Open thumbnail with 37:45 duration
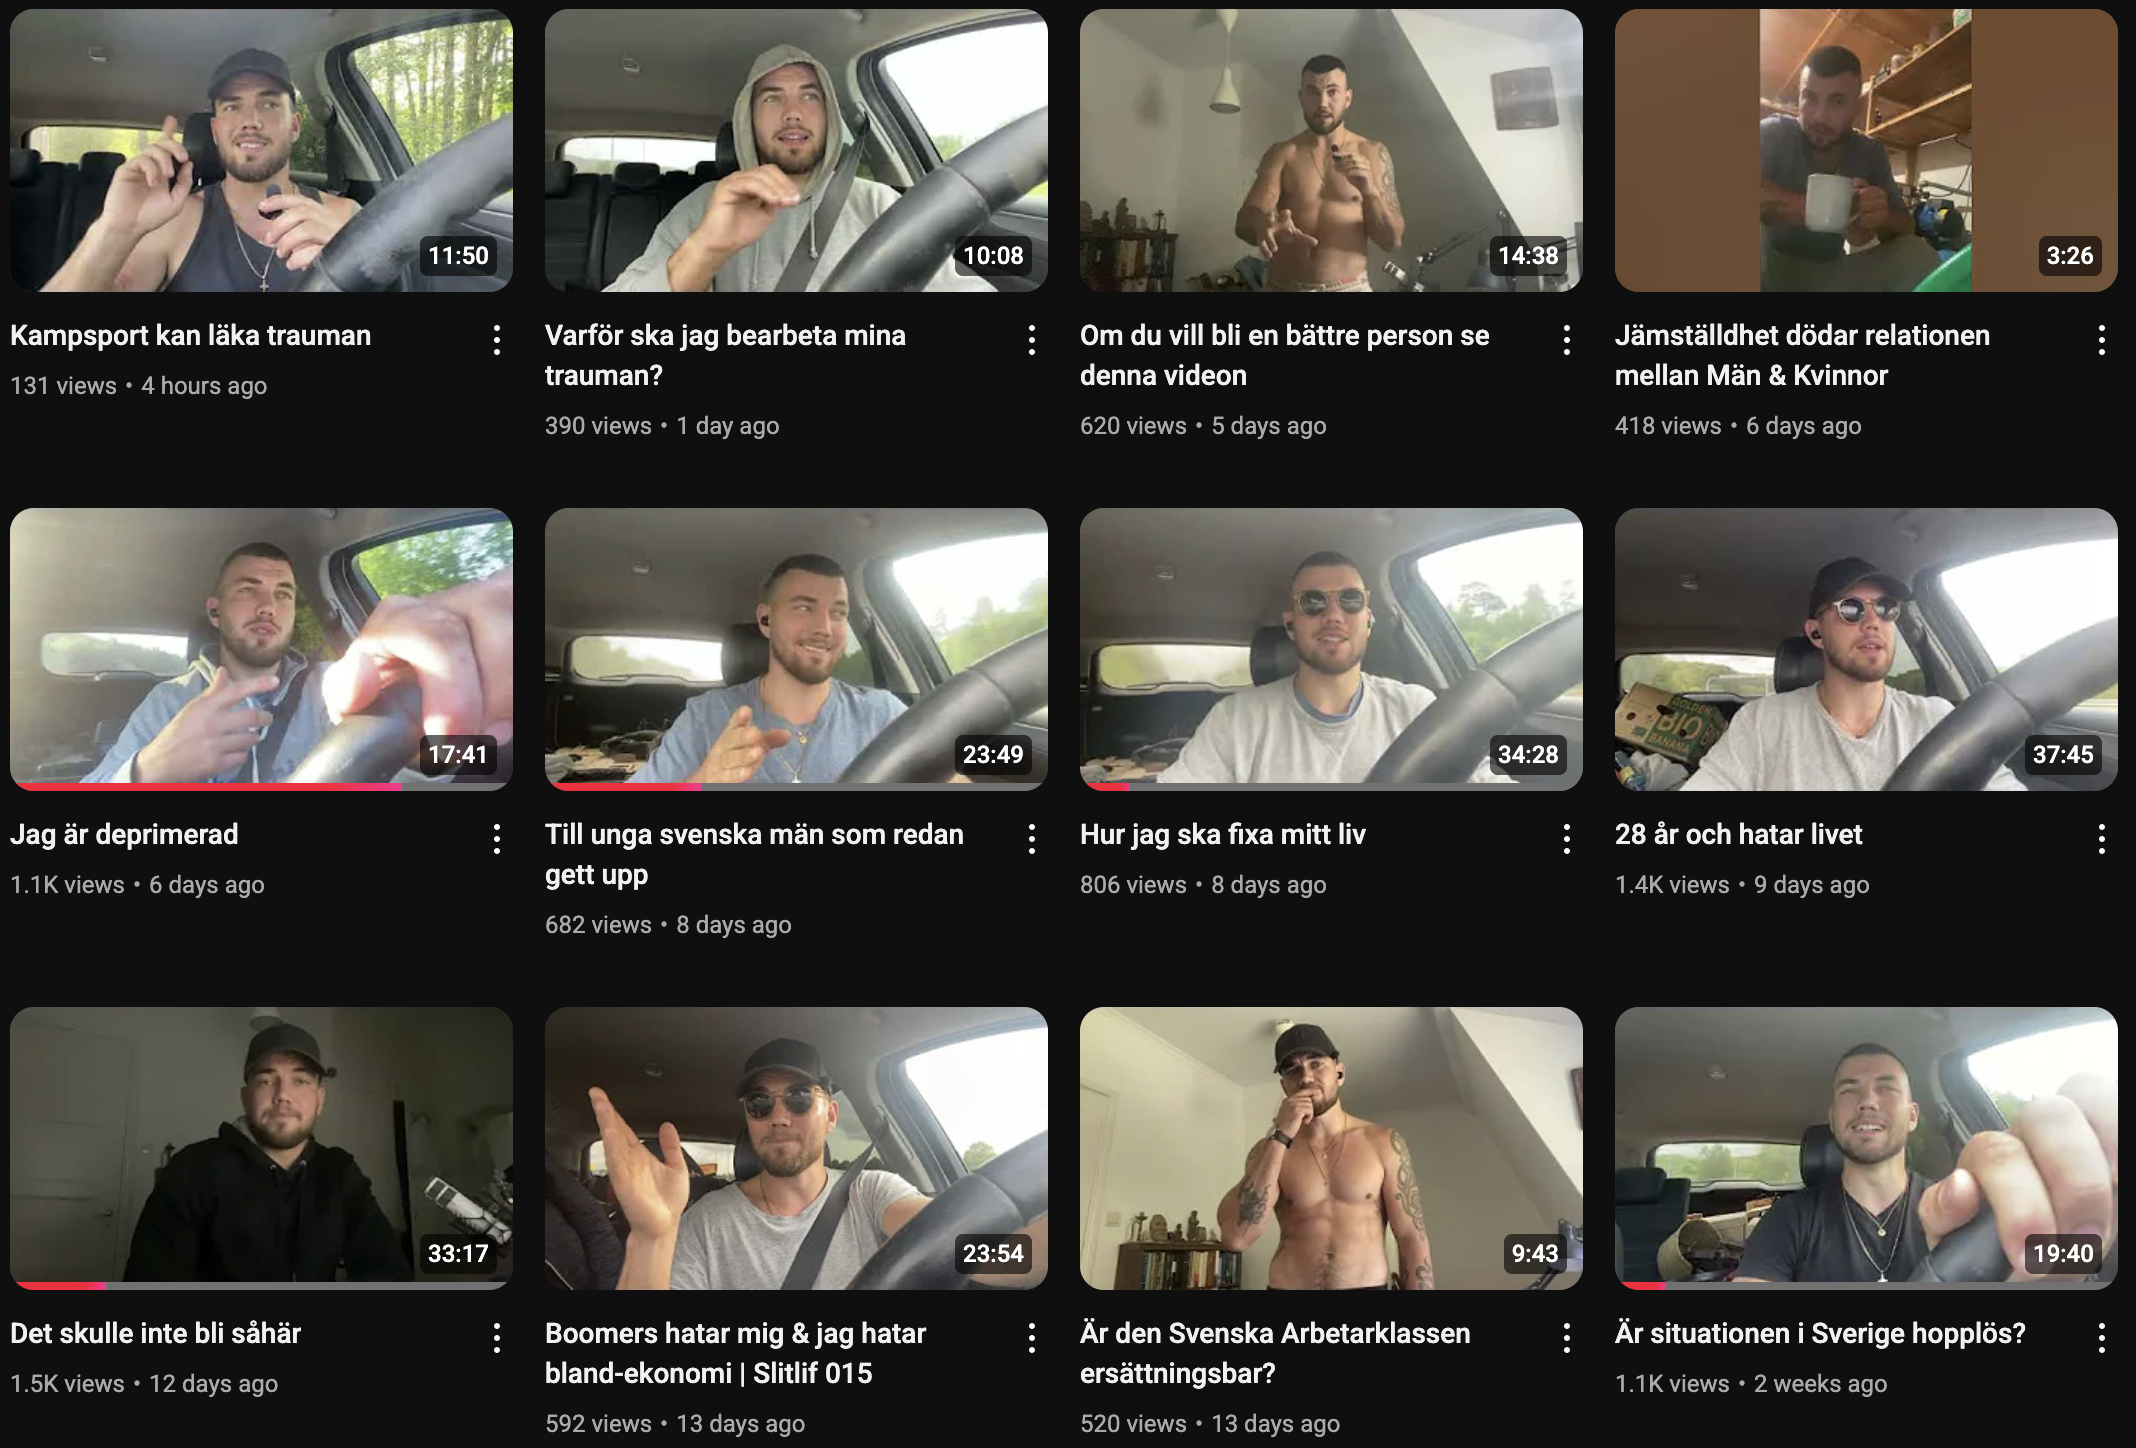 pos(1866,649)
